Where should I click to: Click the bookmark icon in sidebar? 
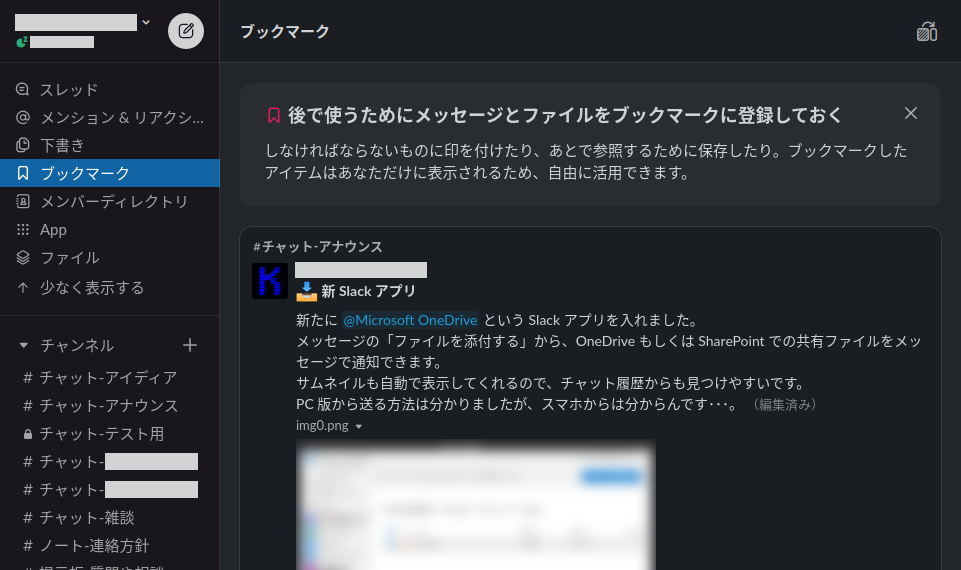pyautogui.click(x=23, y=173)
